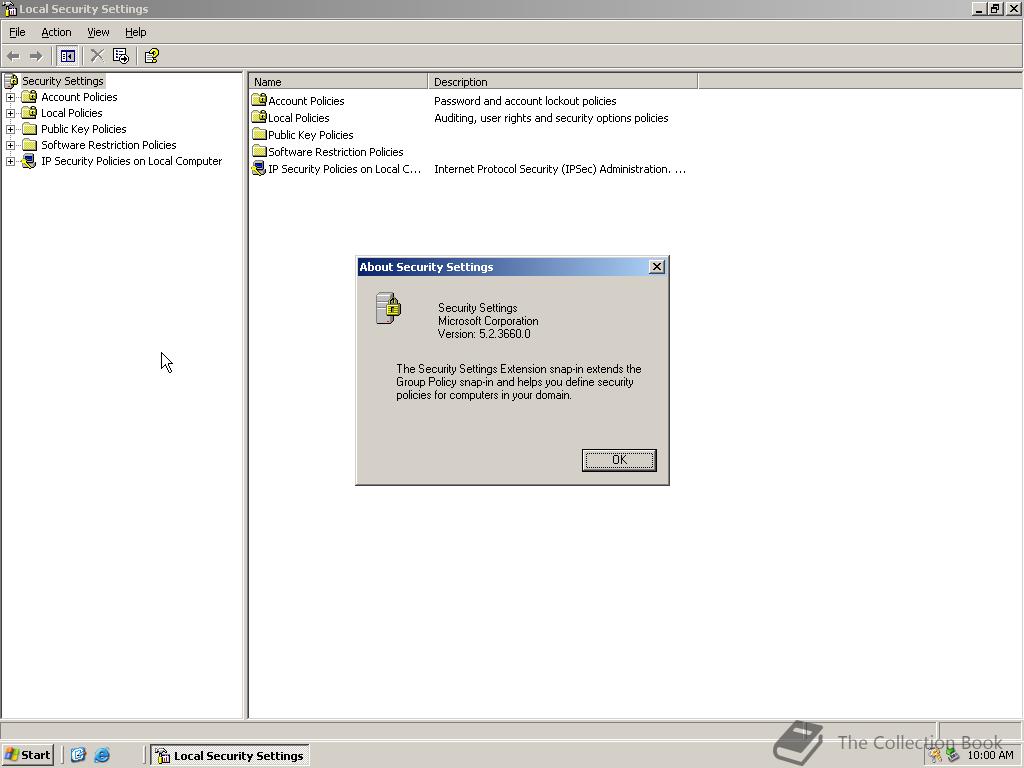1024x768 pixels.
Task: Click the Local Policies folder icon in tree
Action: (29, 113)
